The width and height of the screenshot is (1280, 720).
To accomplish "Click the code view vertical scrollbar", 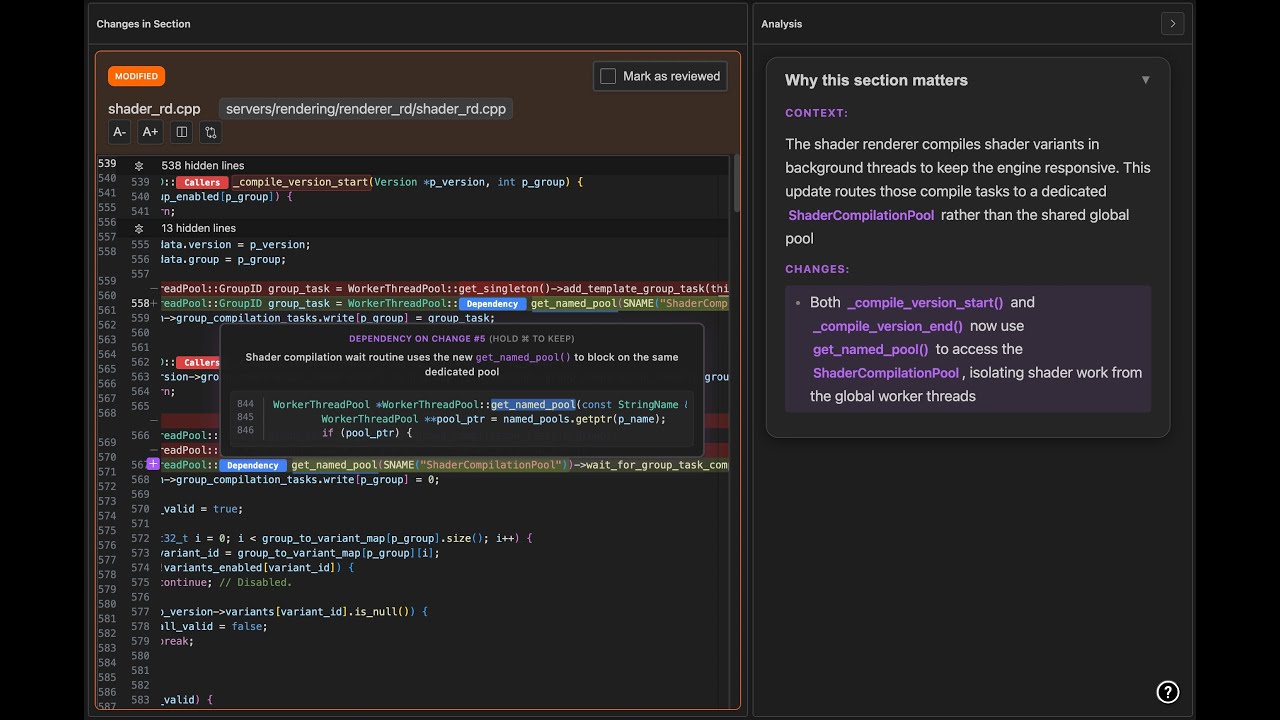I will (736, 185).
